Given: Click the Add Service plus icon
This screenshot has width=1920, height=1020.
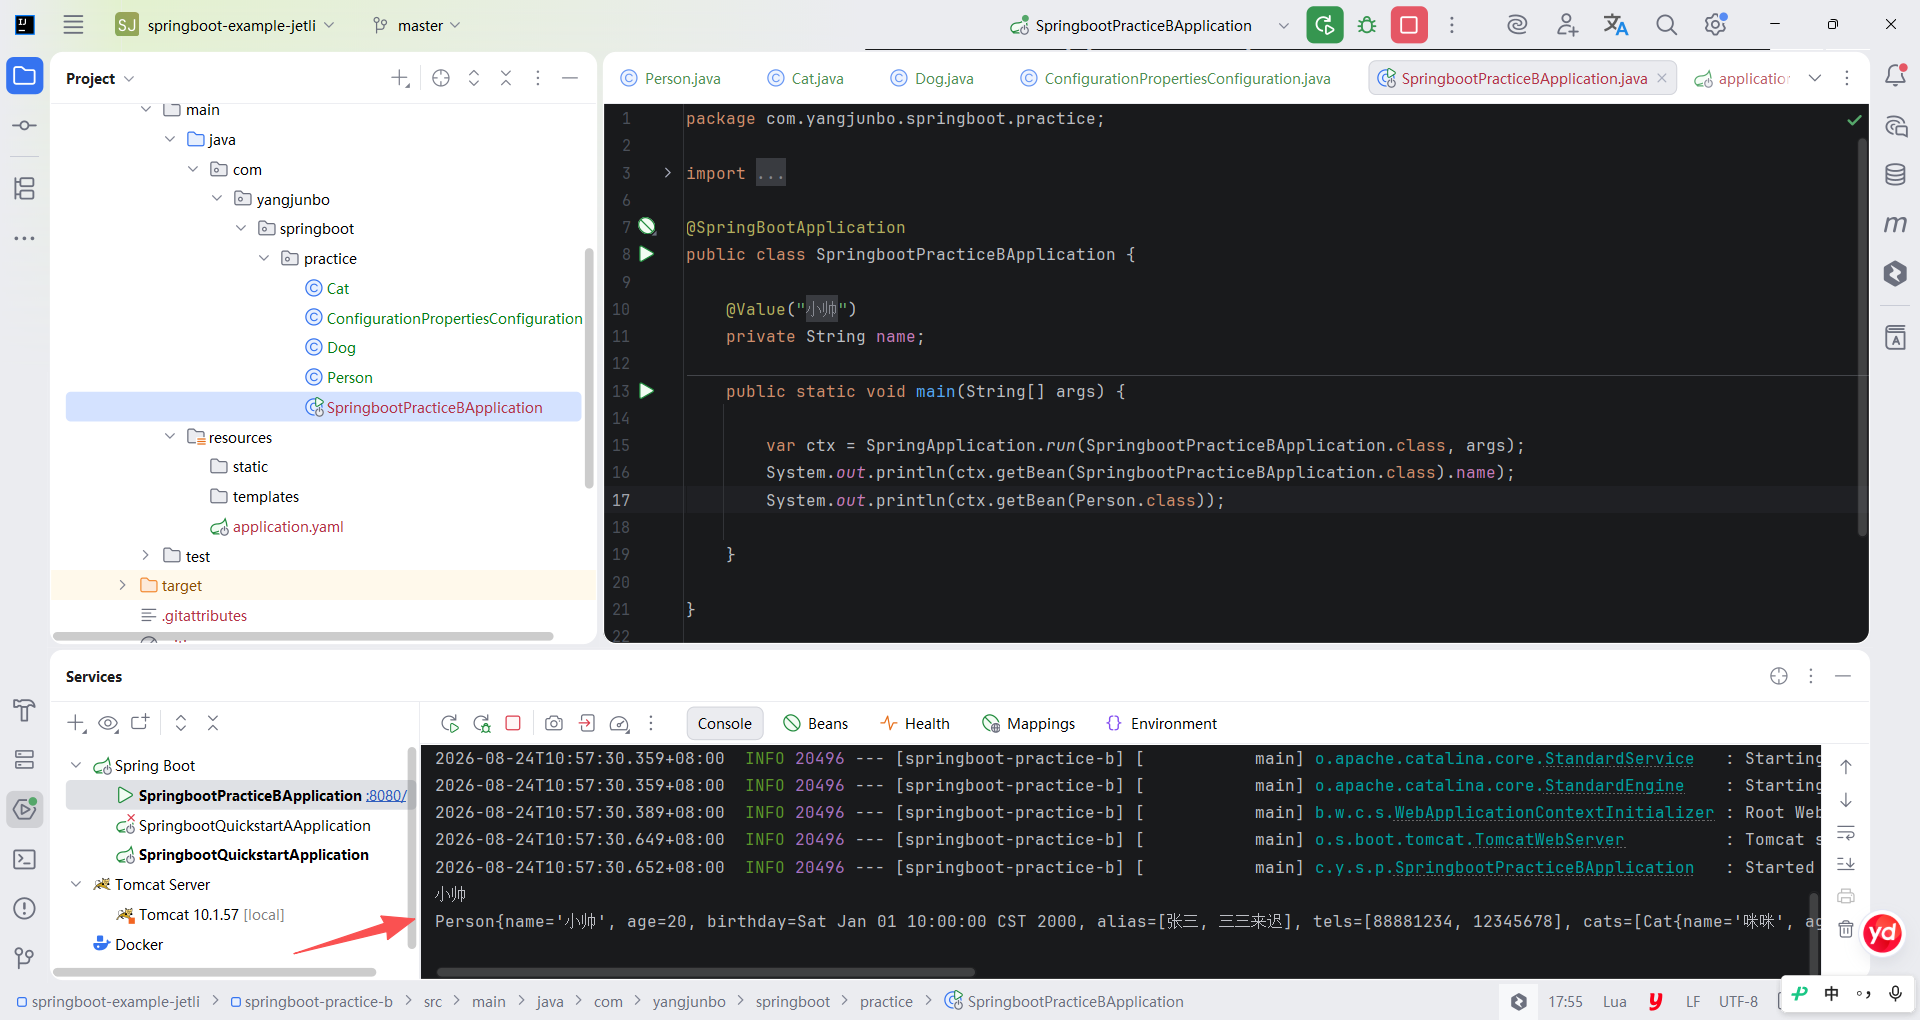Looking at the screenshot, I should tap(76, 723).
